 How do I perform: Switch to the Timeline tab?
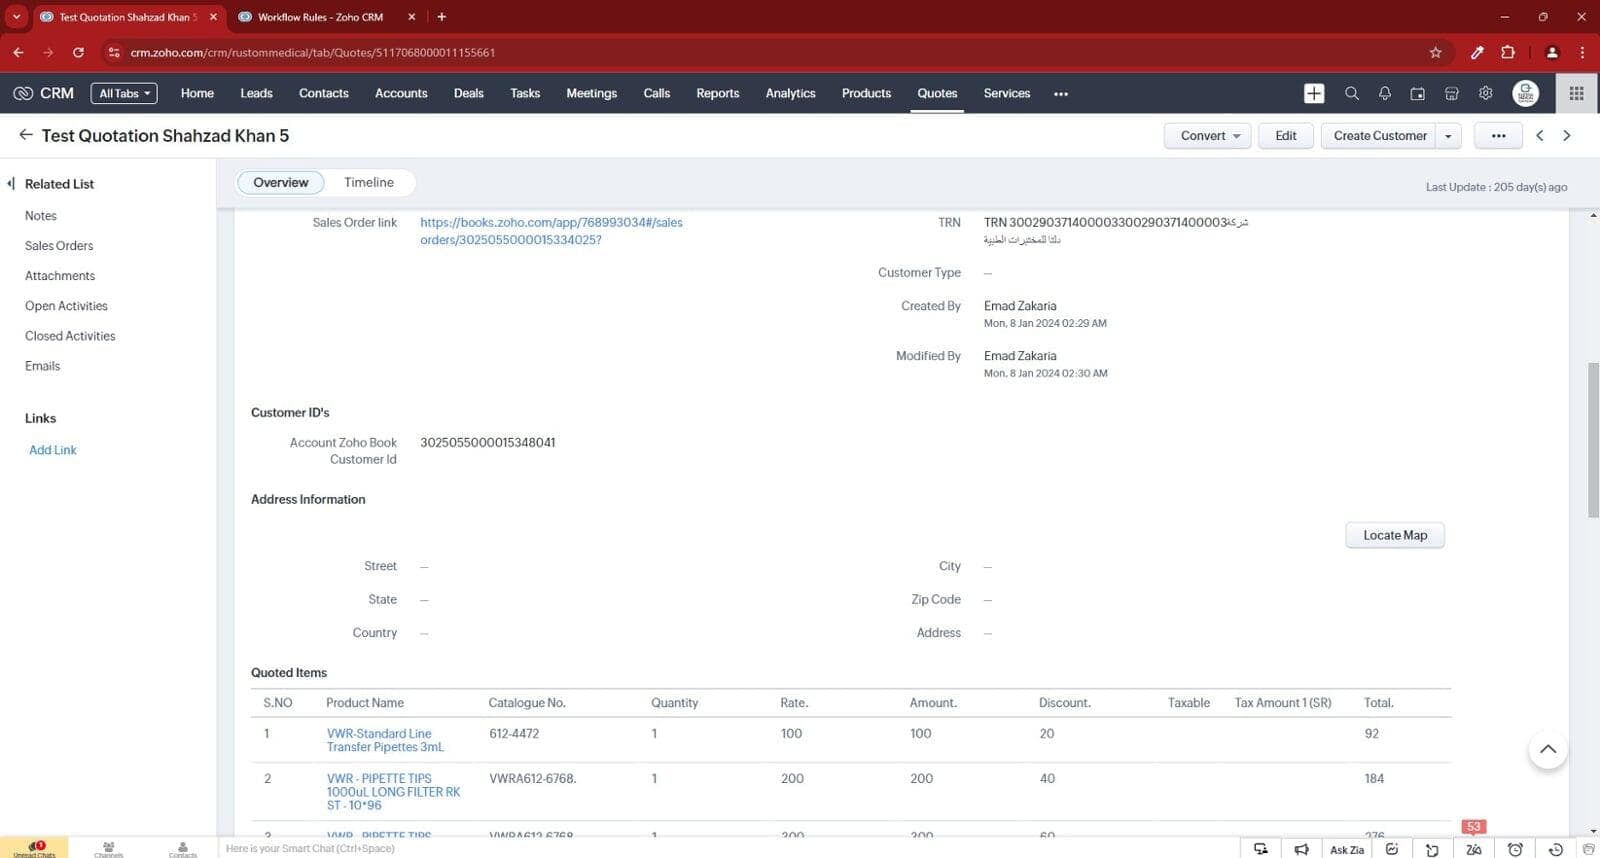pos(369,182)
